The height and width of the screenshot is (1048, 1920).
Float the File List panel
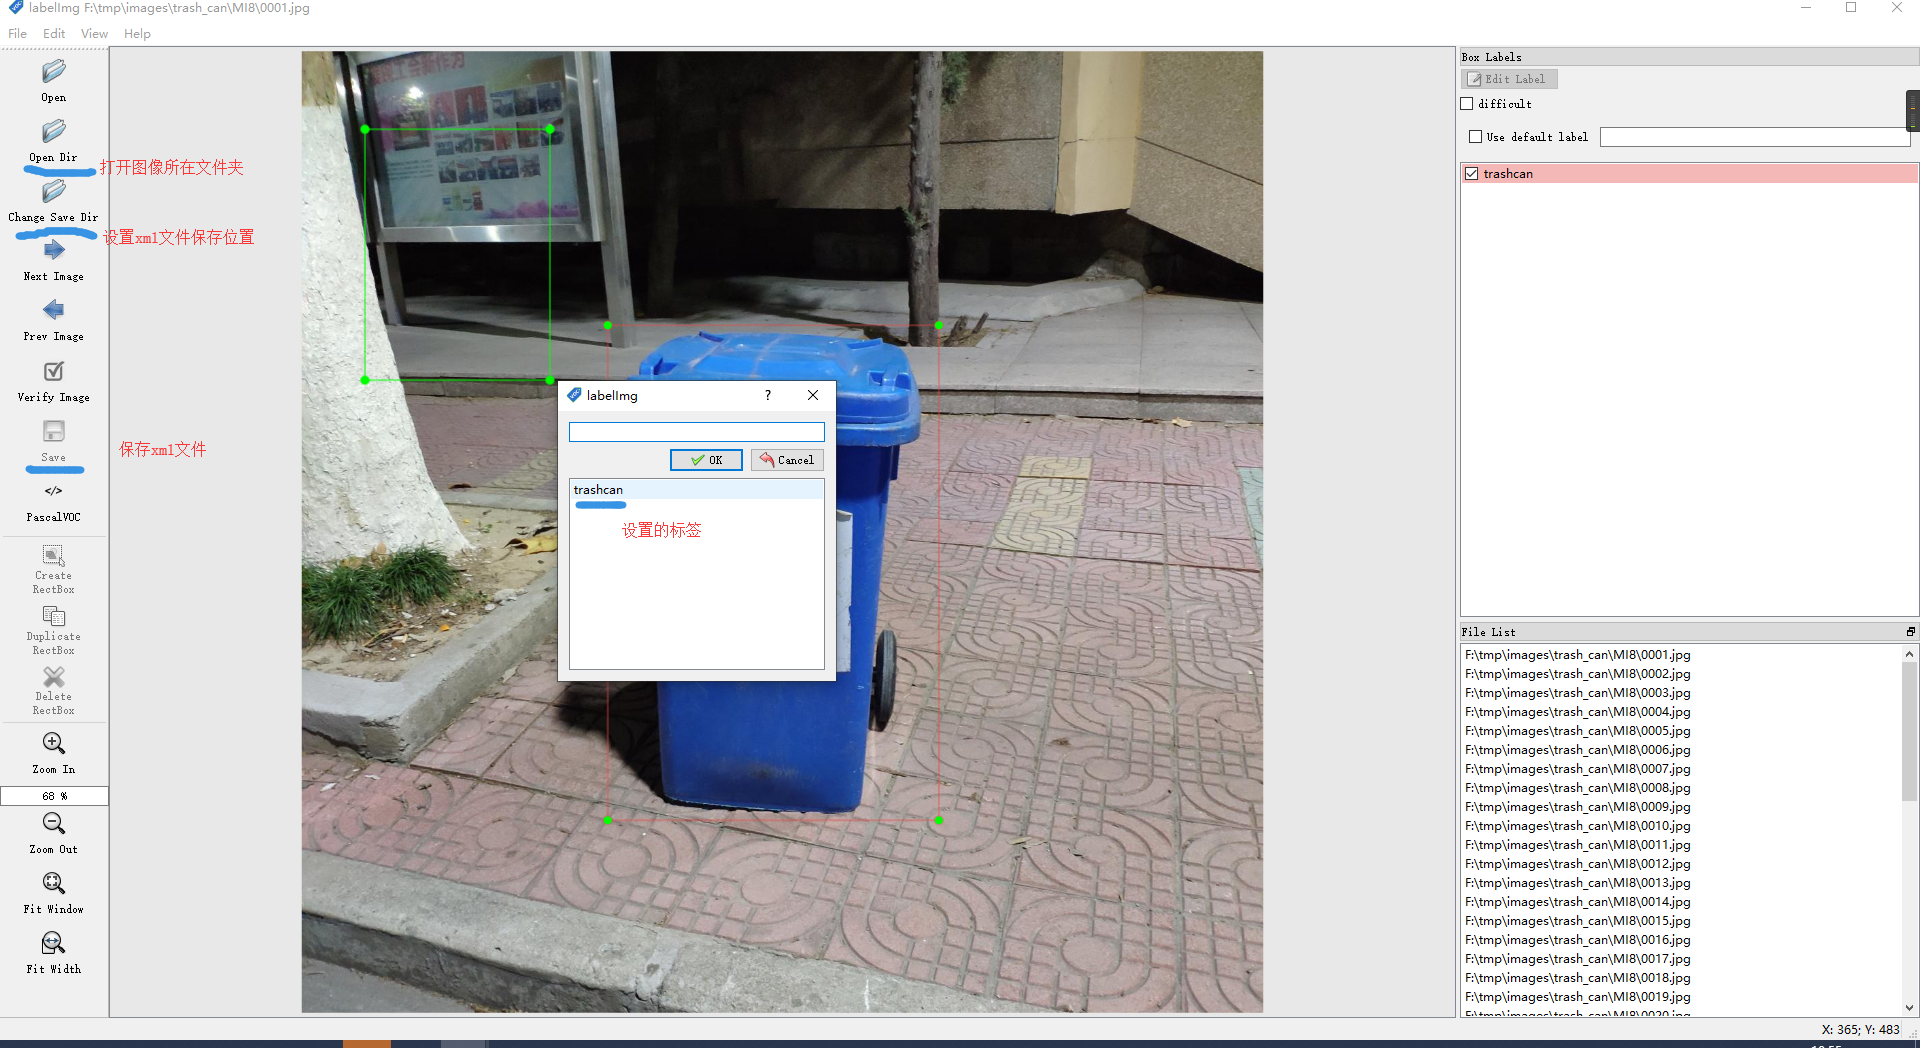click(x=1911, y=632)
